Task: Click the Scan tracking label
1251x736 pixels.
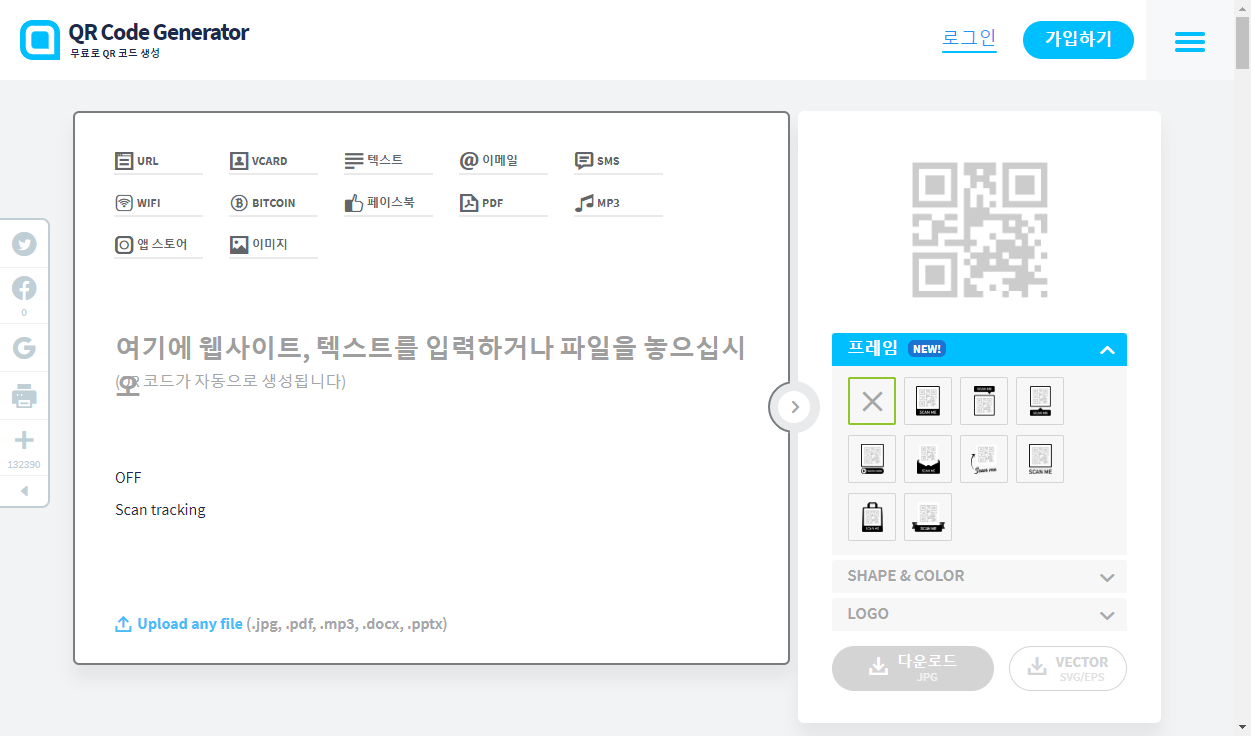Action: tap(160, 510)
